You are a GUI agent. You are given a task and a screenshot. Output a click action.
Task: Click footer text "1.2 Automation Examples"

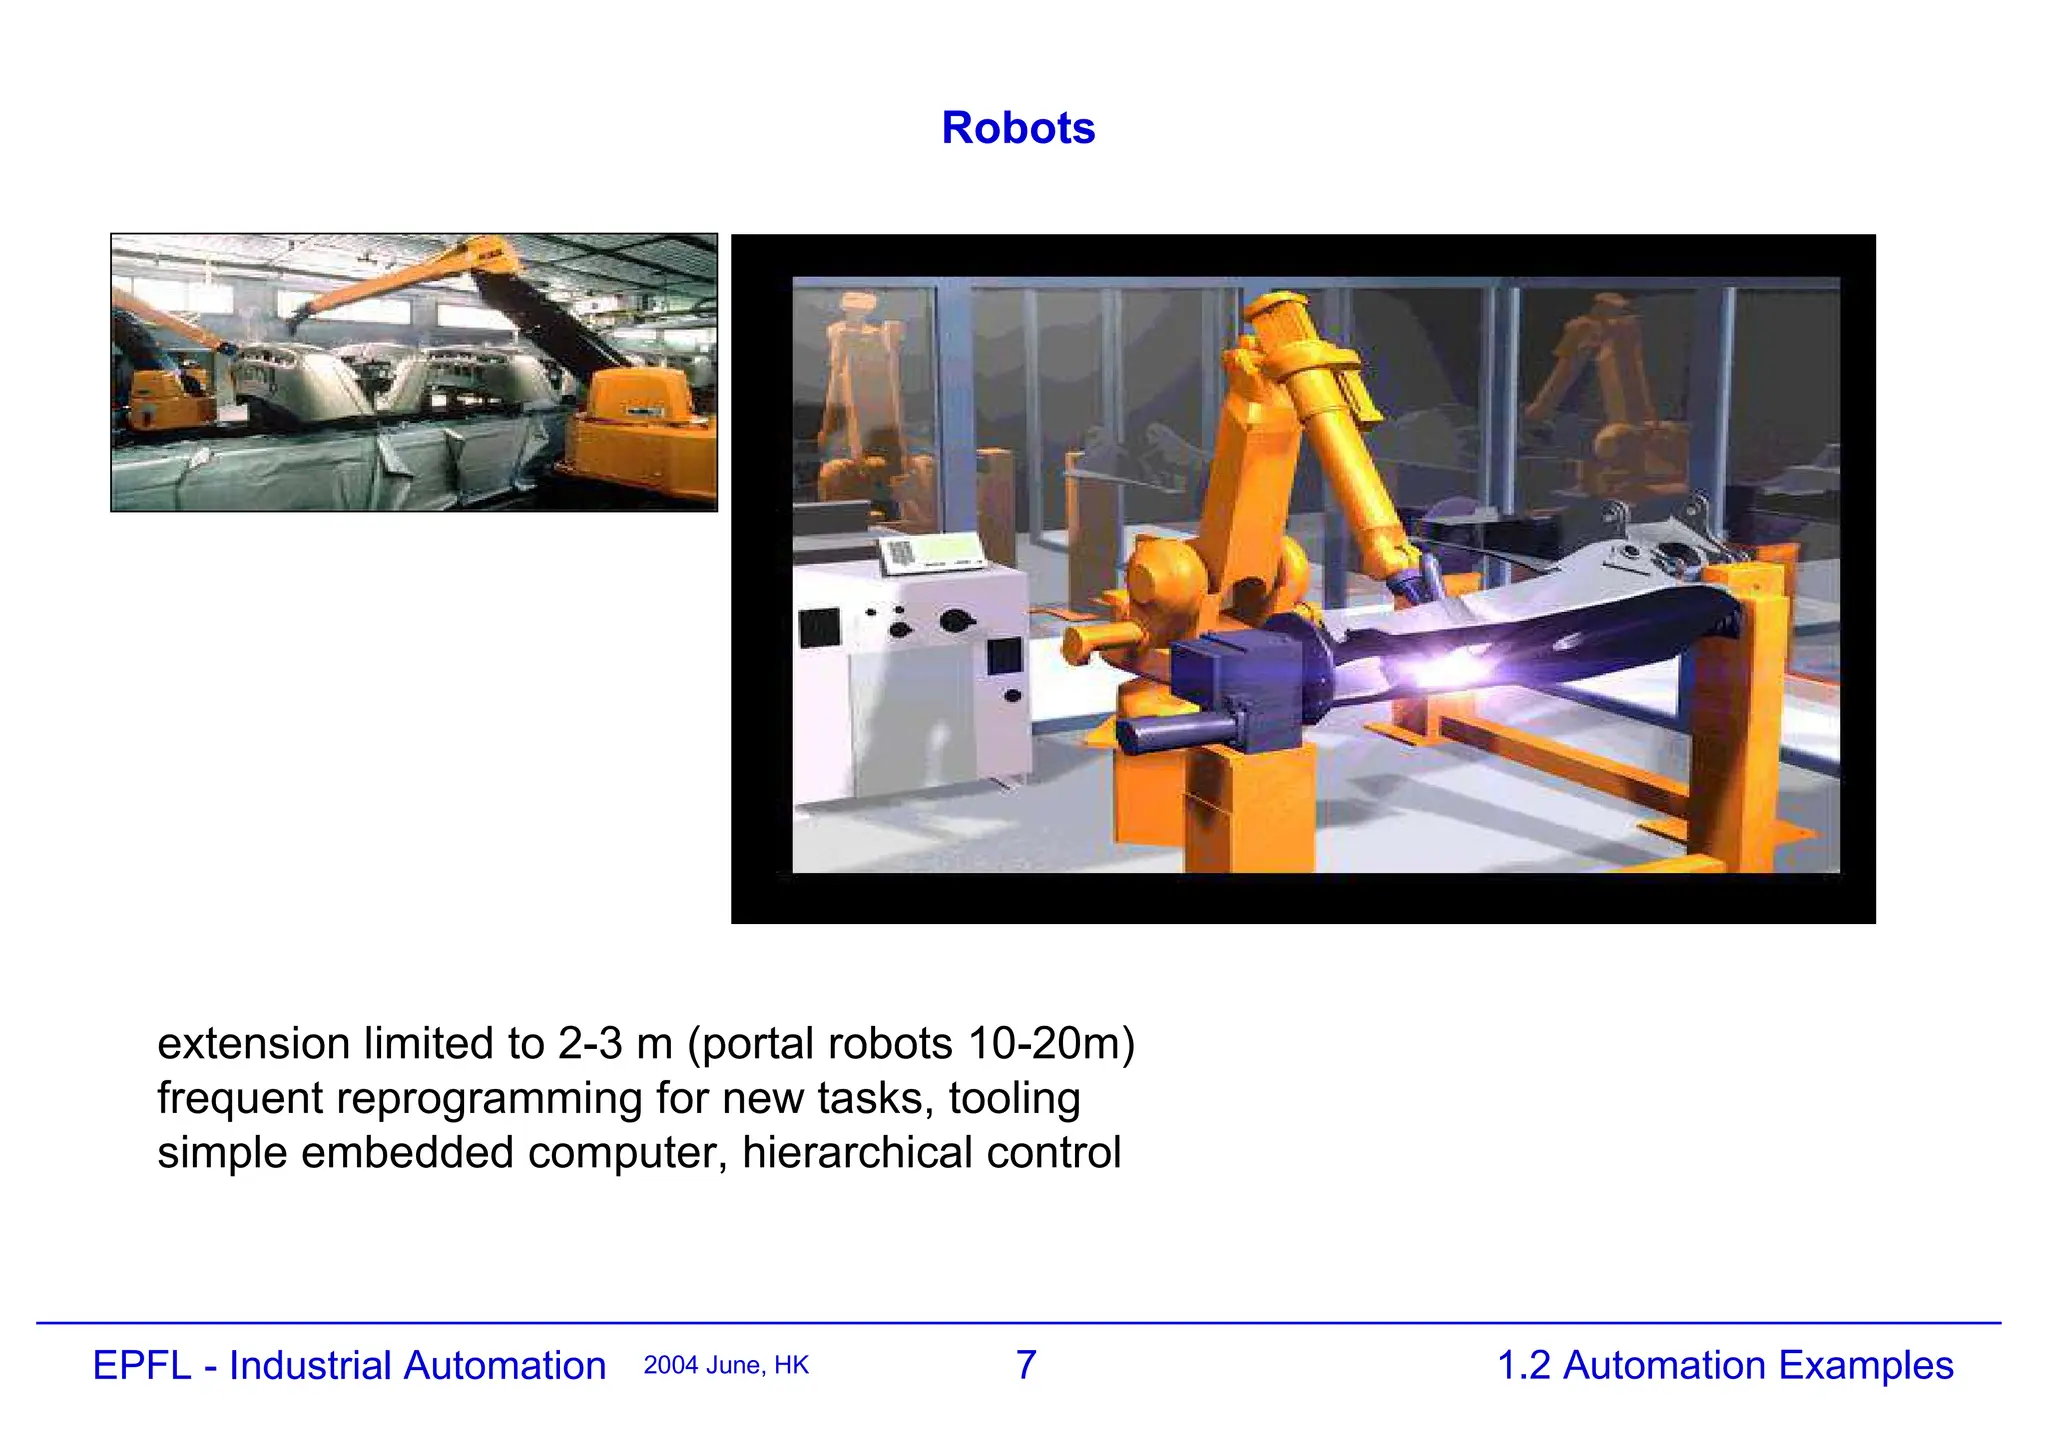tap(1725, 1365)
